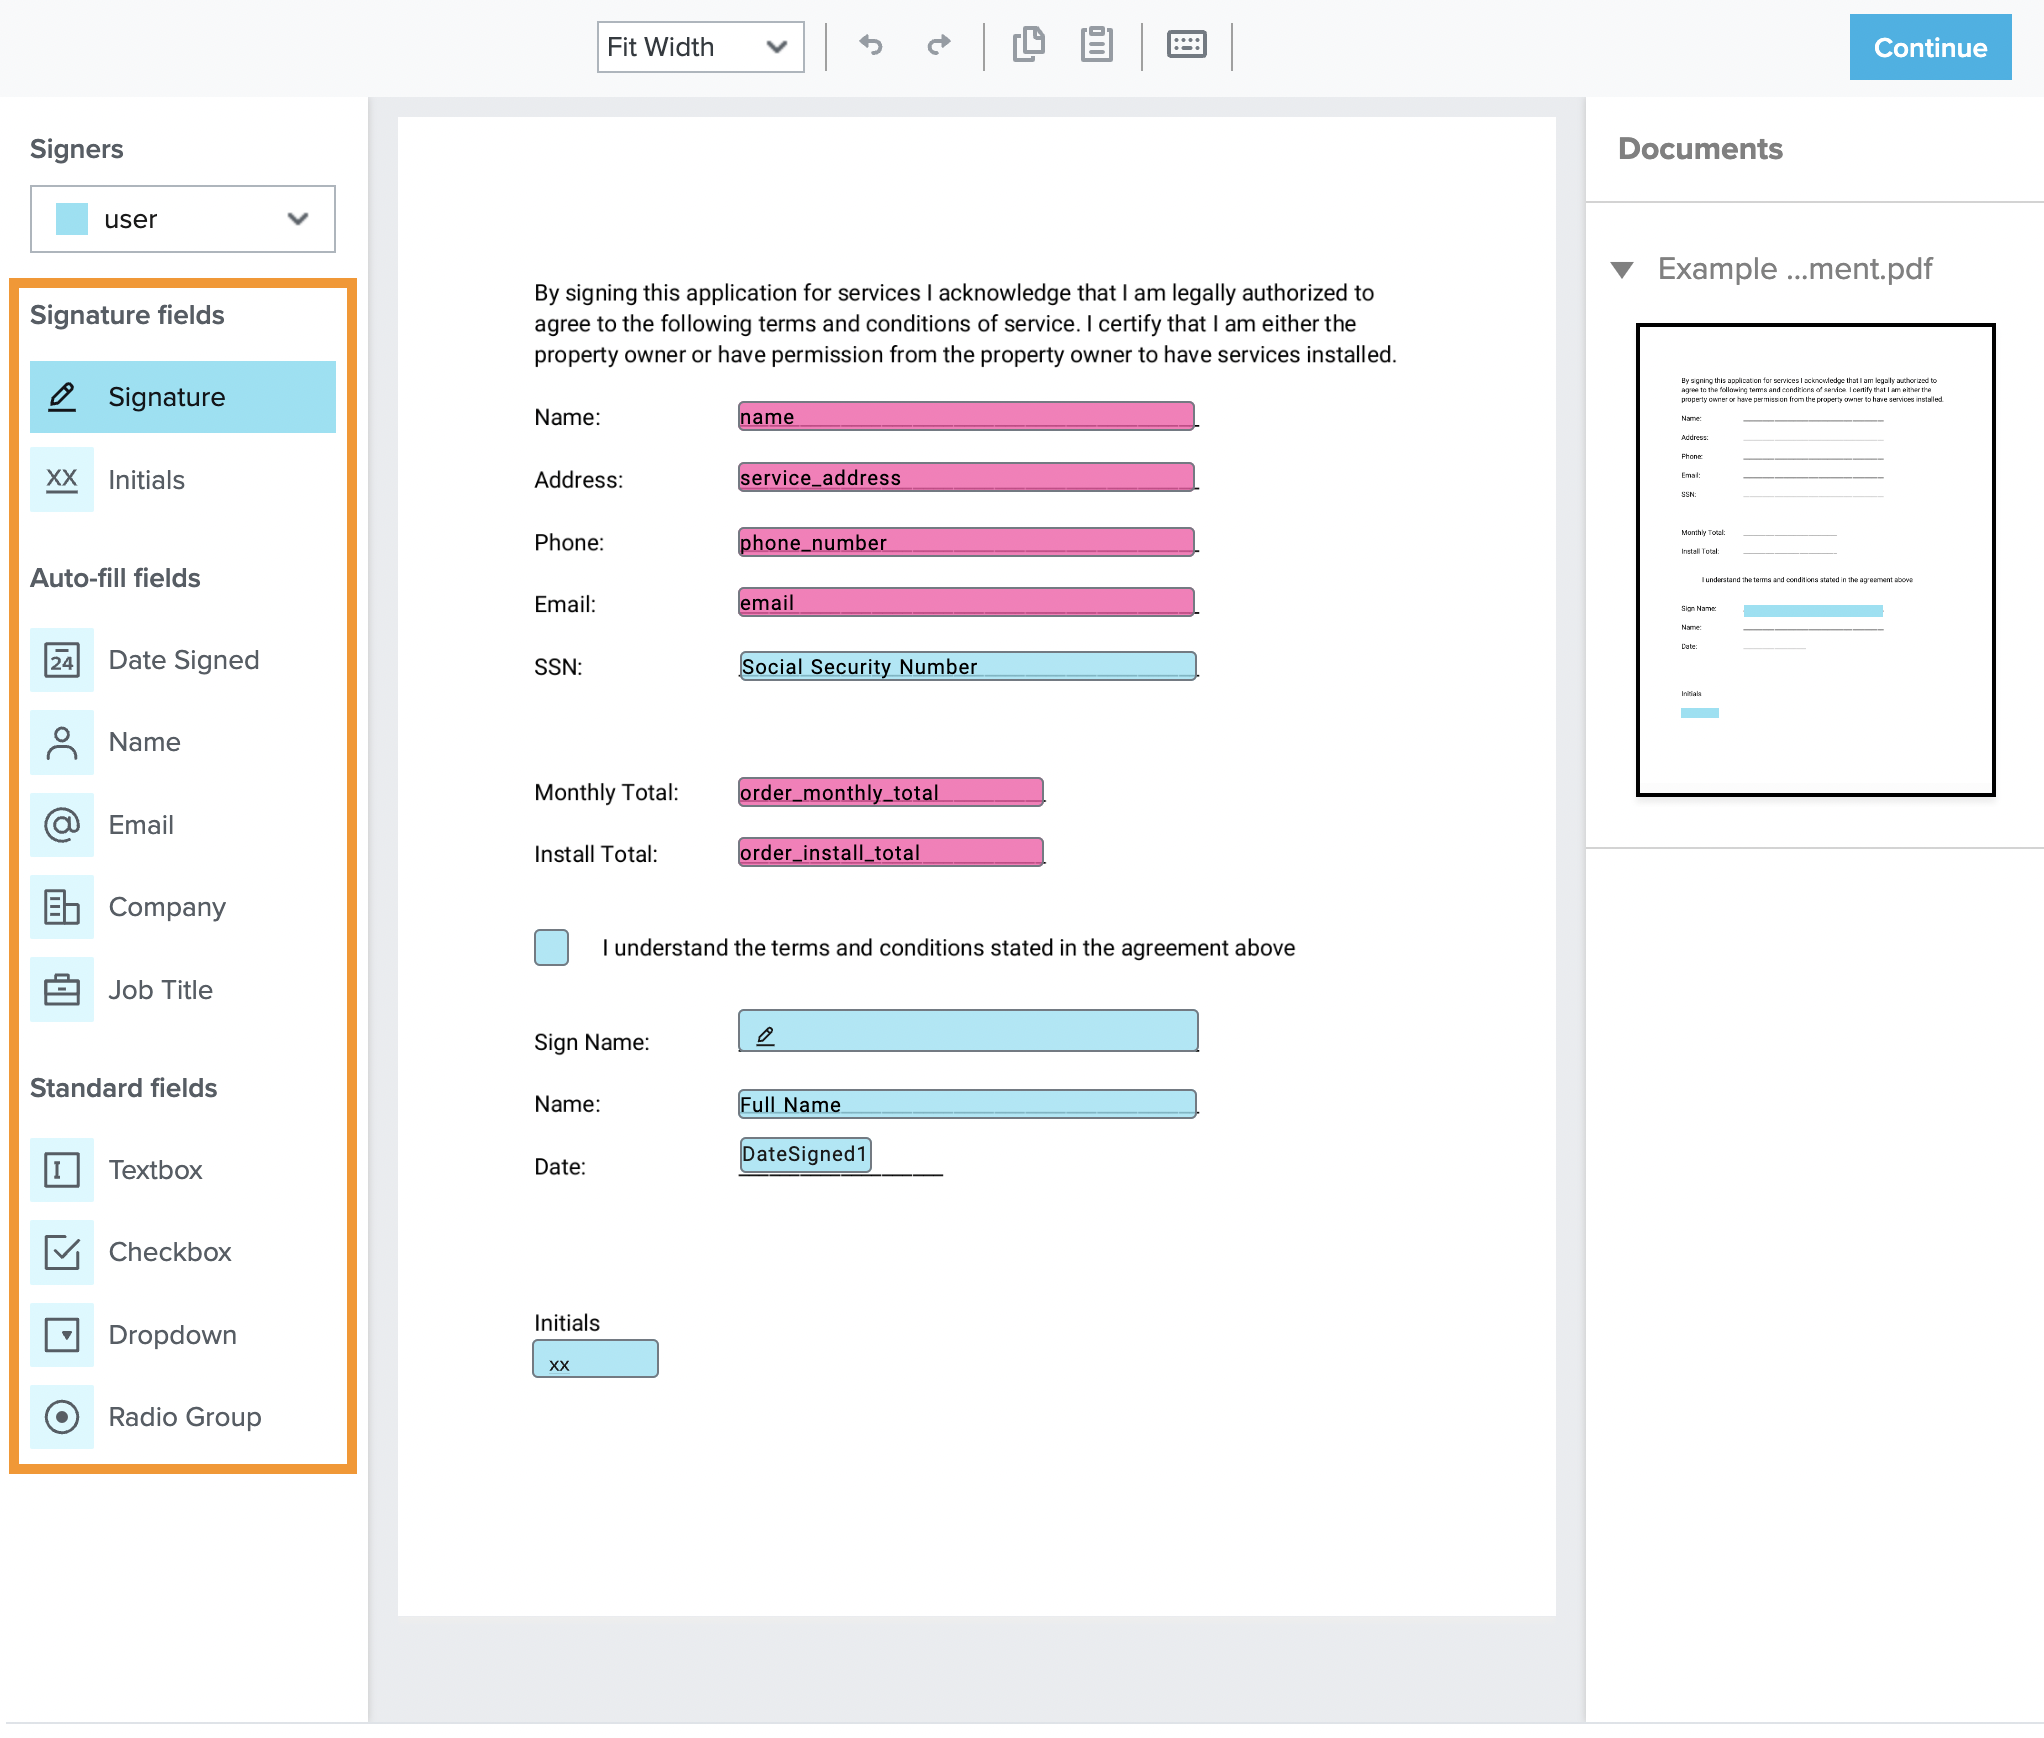The image size is (2044, 1738).
Task: Select the Textbox standard field
Action: [154, 1169]
